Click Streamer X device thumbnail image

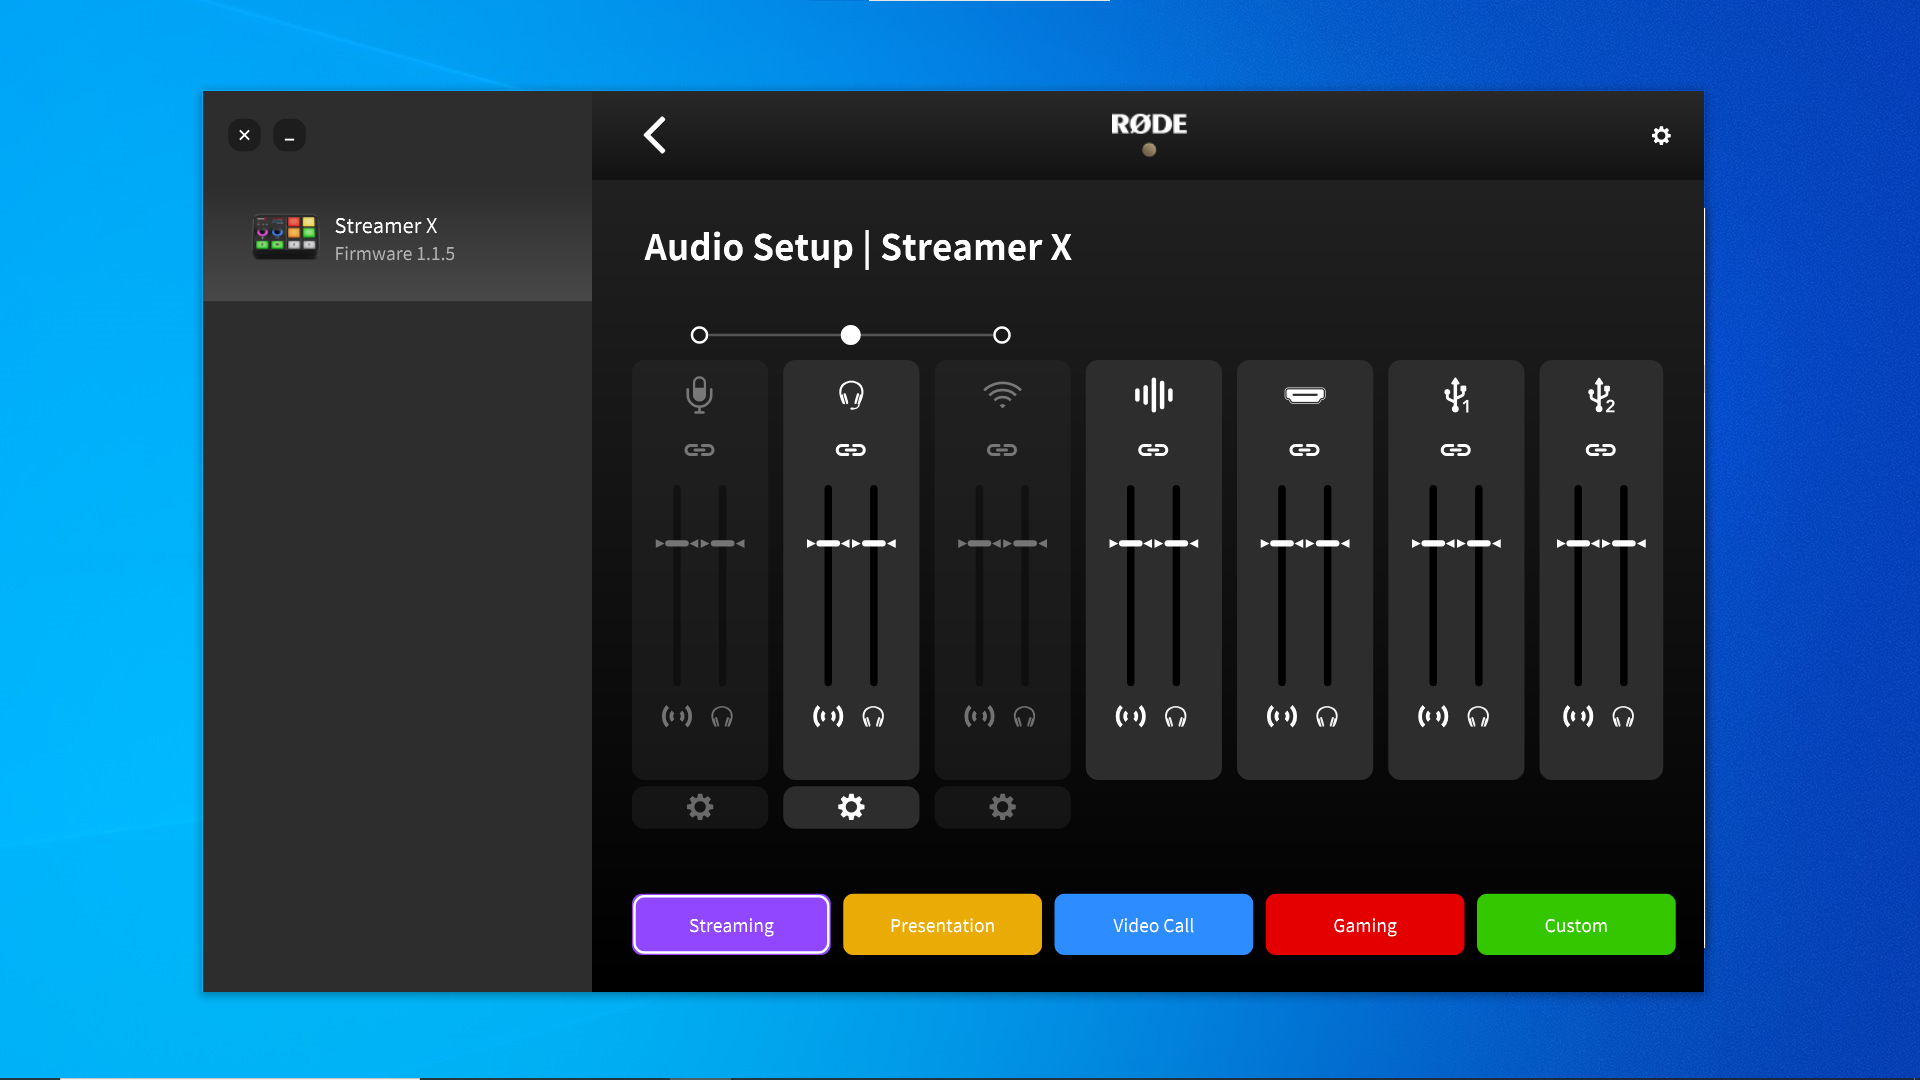pyautogui.click(x=285, y=238)
